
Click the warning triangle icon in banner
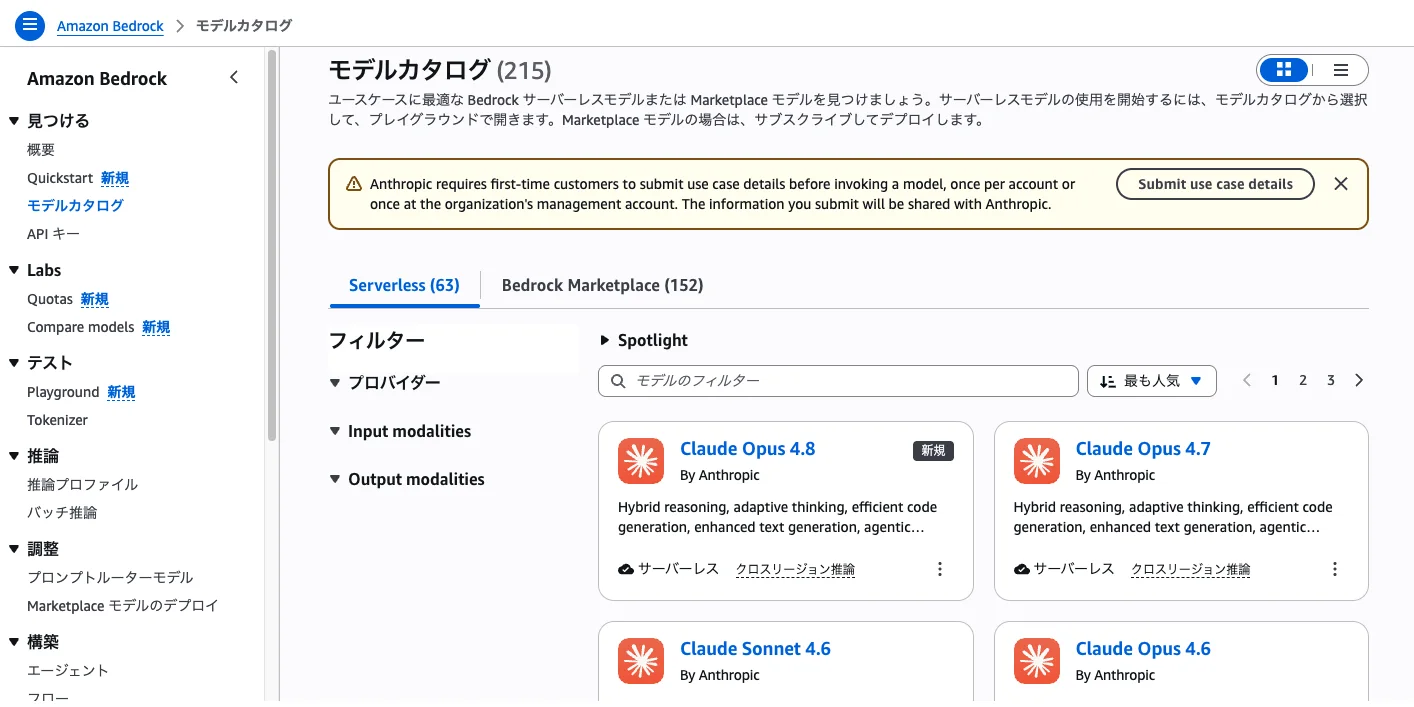click(x=354, y=184)
